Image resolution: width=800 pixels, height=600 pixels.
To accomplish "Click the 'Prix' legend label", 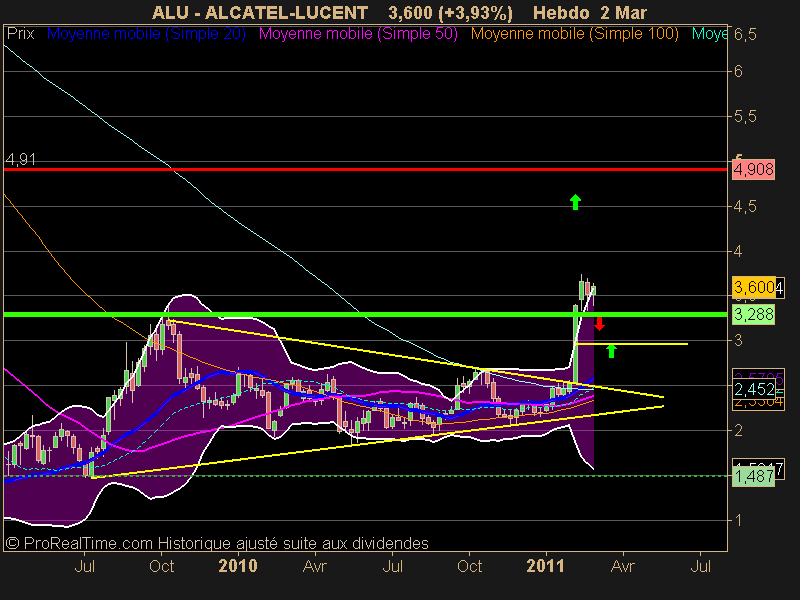I will click(20, 34).
